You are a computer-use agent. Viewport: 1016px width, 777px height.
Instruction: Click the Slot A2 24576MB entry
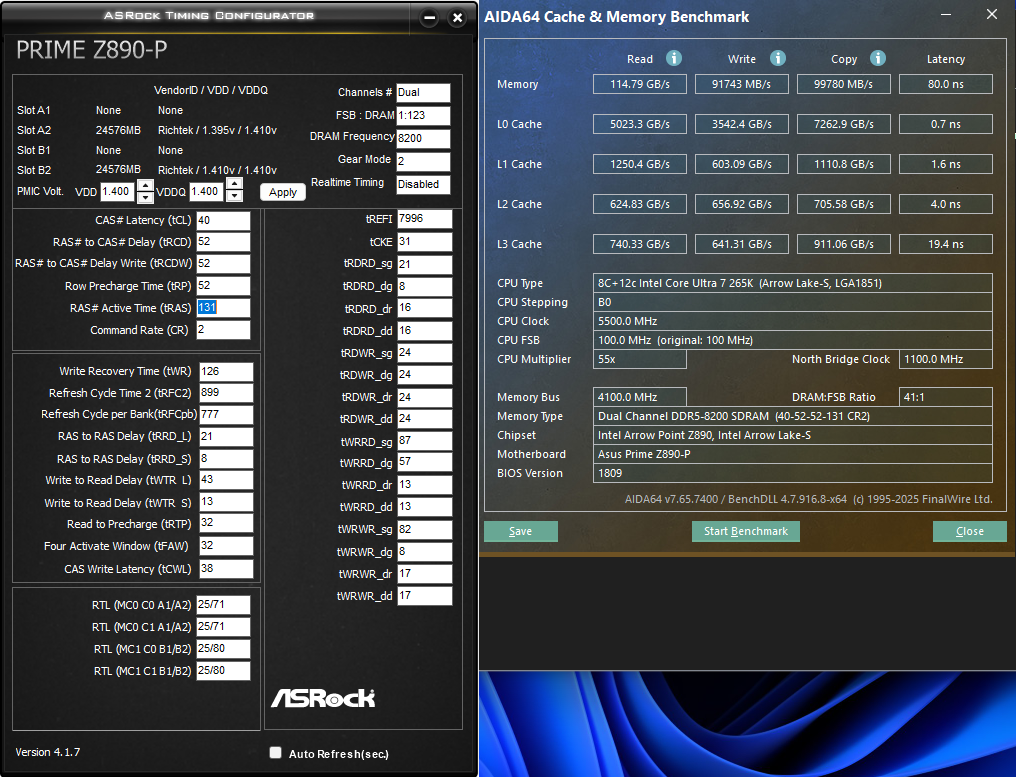coord(118,130)
